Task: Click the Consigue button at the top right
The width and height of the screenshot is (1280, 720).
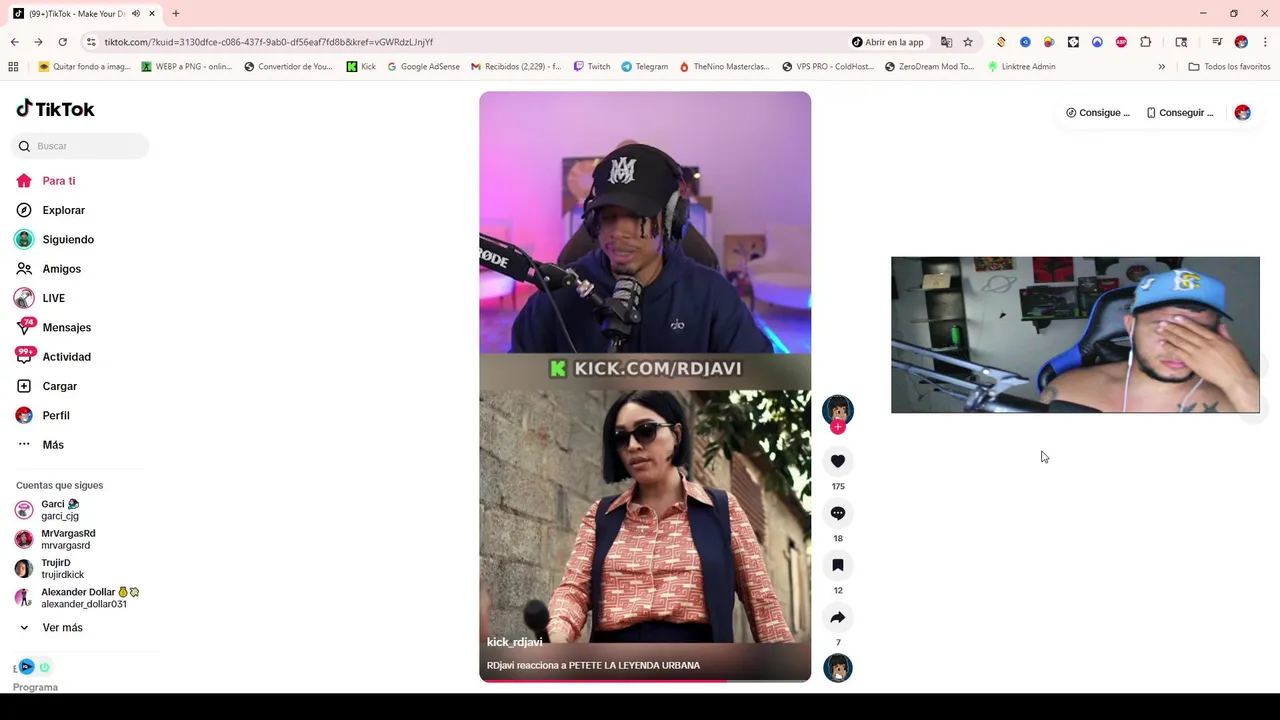Action: [1098, 113]
